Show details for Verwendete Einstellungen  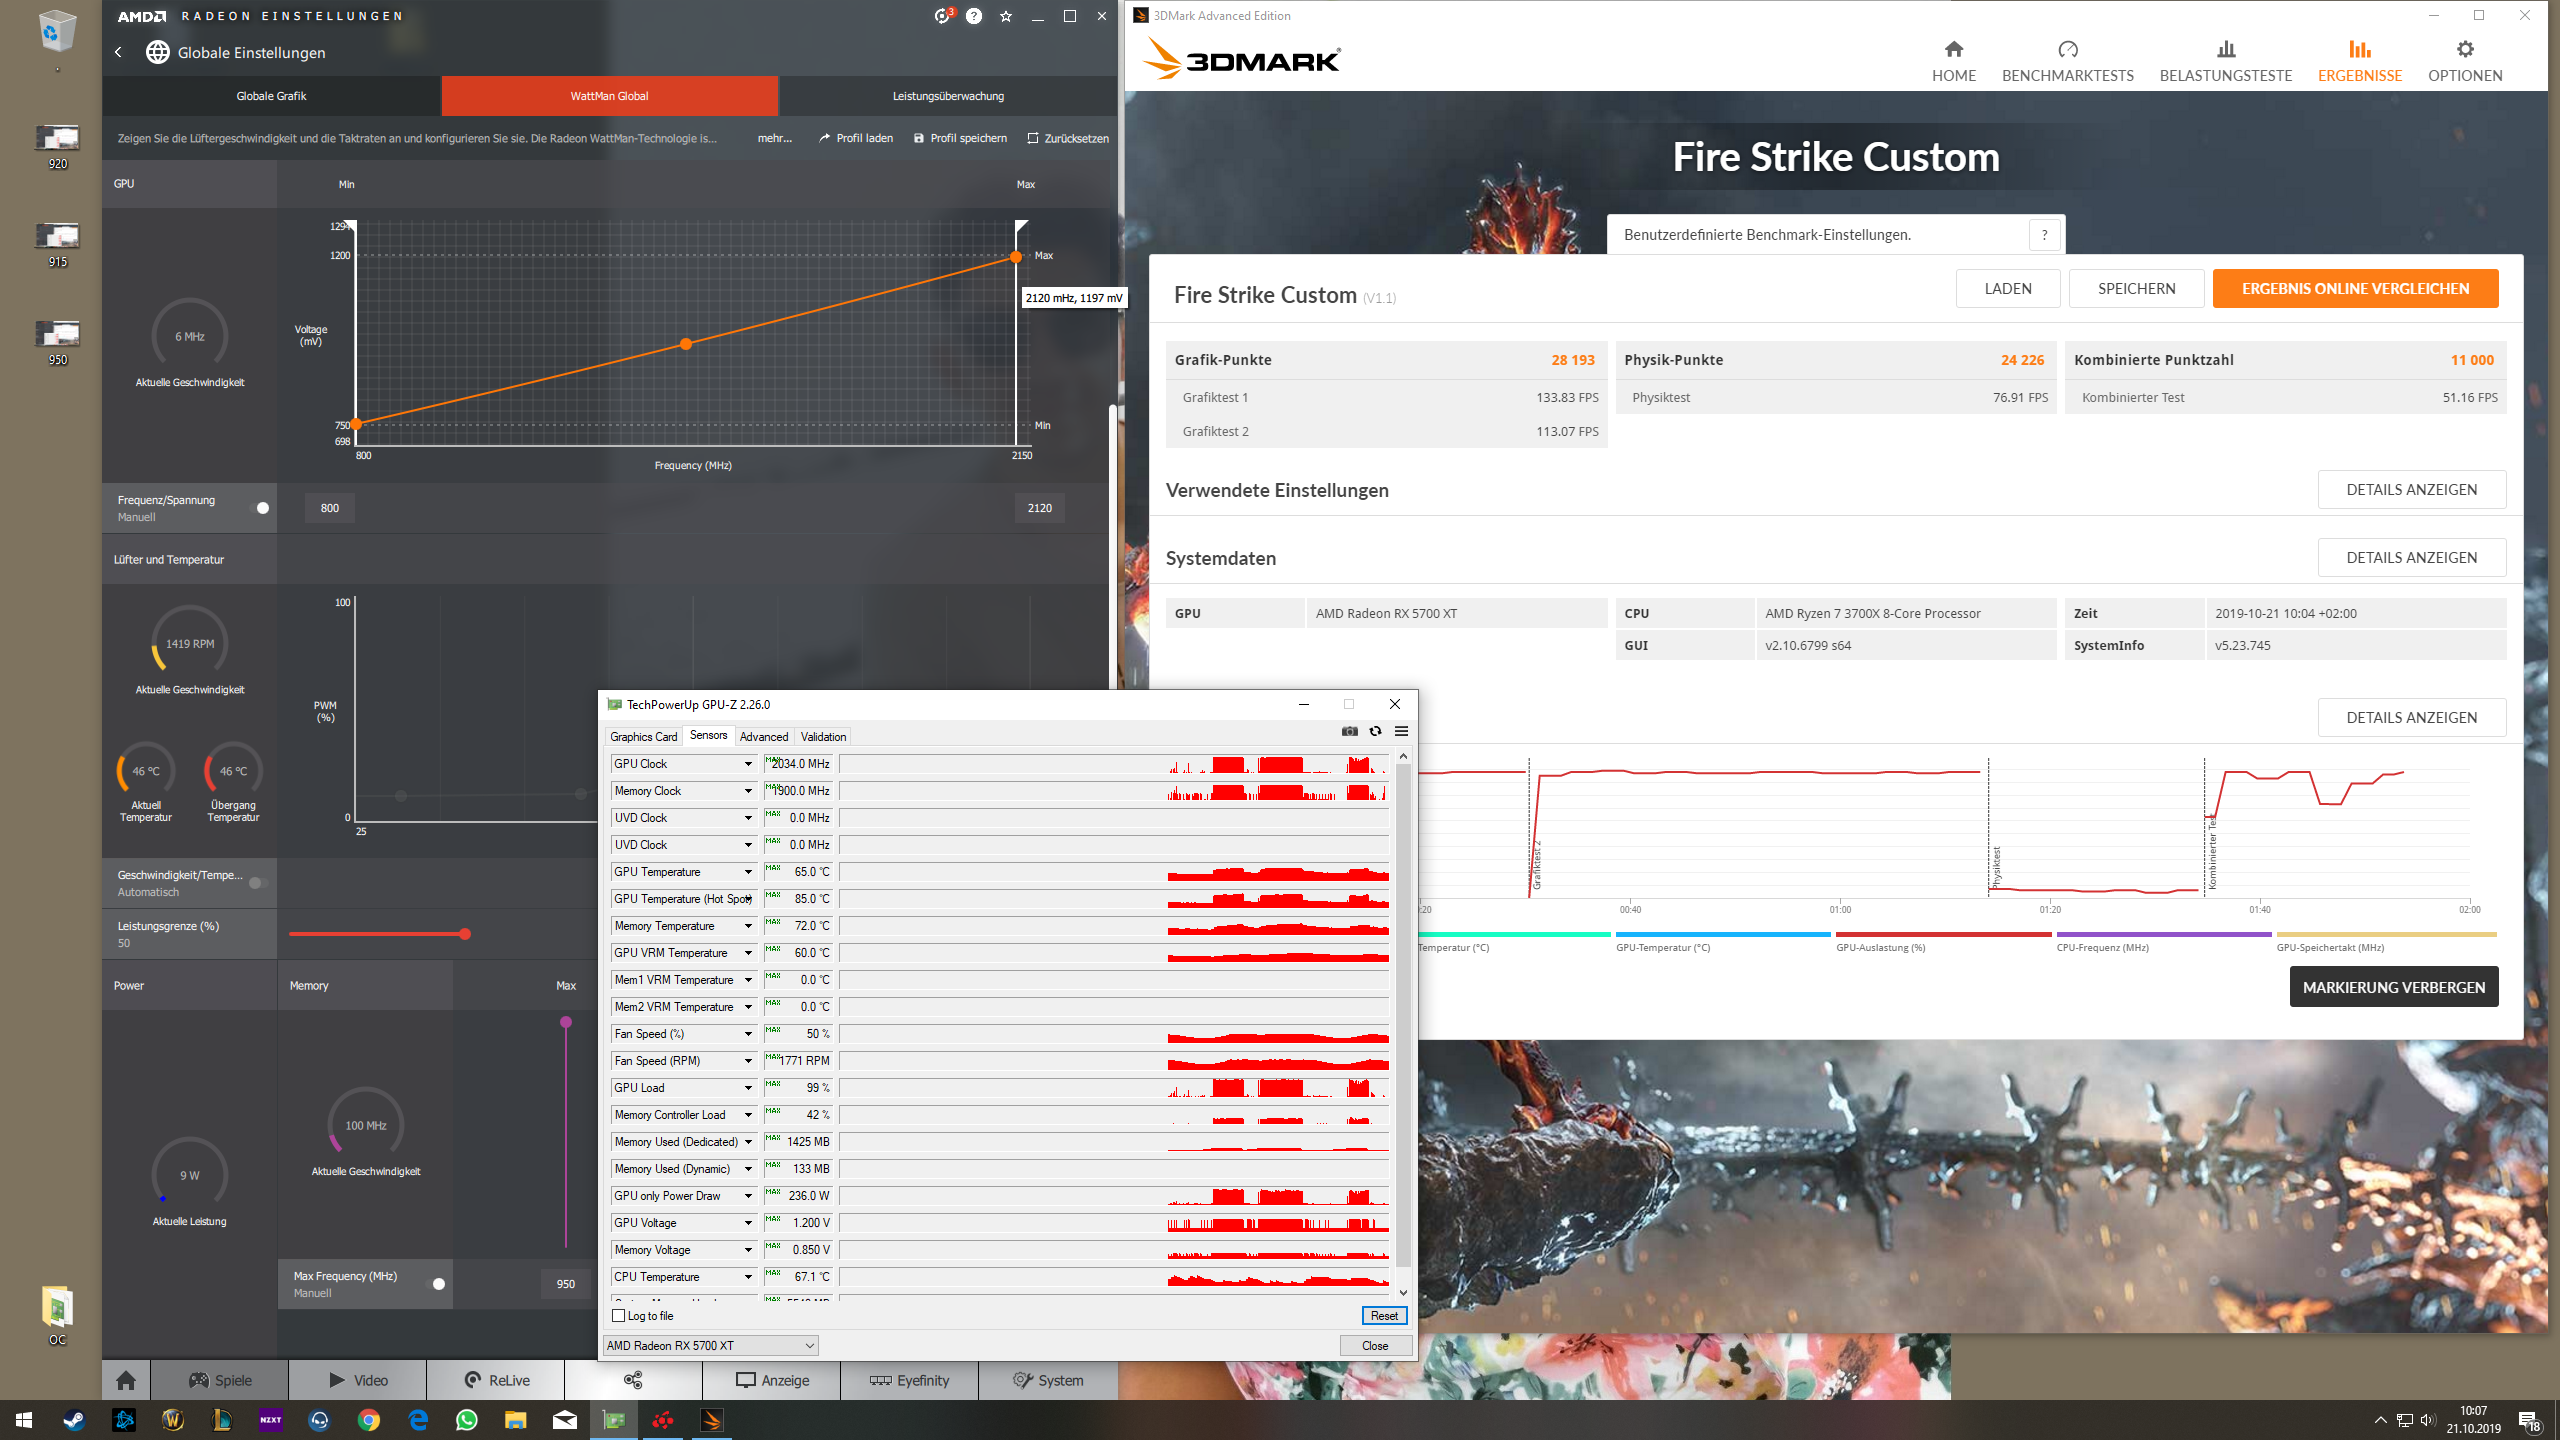pos(2412,490)
